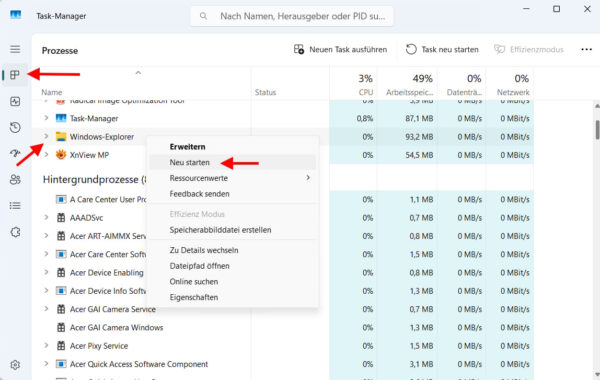Open Eigenschaften from the context menu

pos(194,297)
